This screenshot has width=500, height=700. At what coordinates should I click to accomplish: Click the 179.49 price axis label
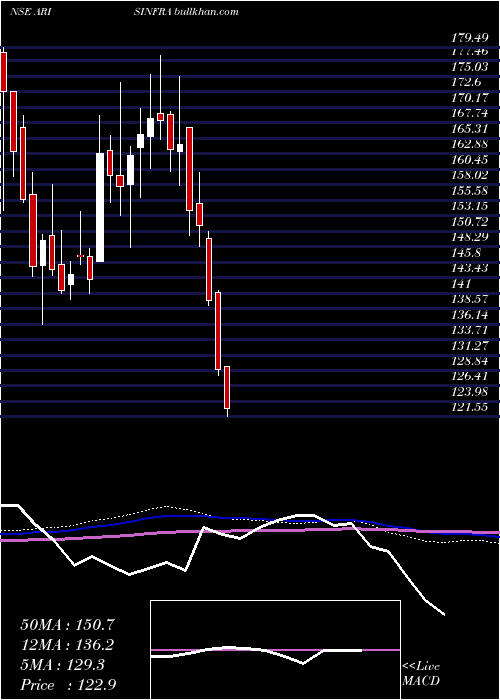click(470, 38)
